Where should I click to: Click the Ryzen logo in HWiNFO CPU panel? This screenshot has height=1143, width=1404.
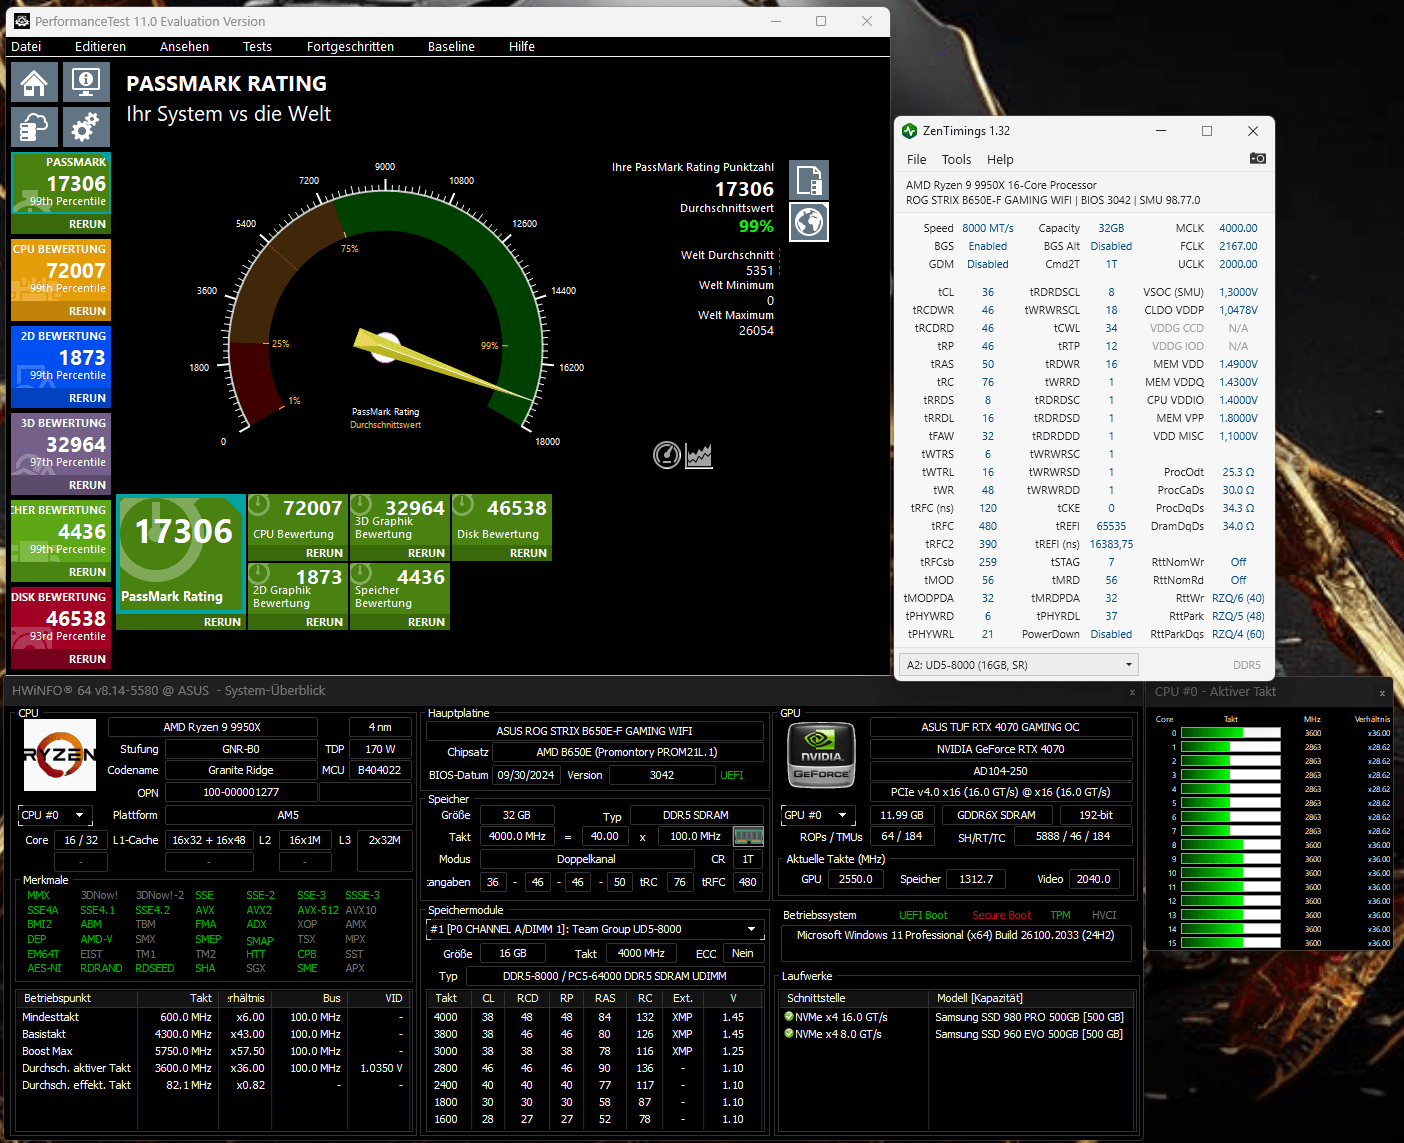[x=60, y=755]
